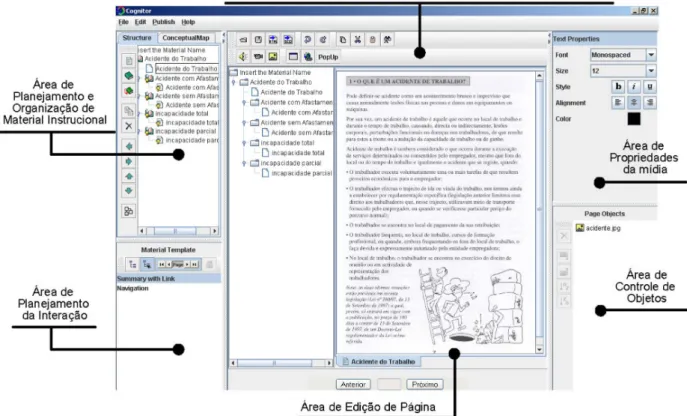Select the Structure tab
Image resolution: width=687 pixels, height=416 pixels.
(x=137, y=38)
